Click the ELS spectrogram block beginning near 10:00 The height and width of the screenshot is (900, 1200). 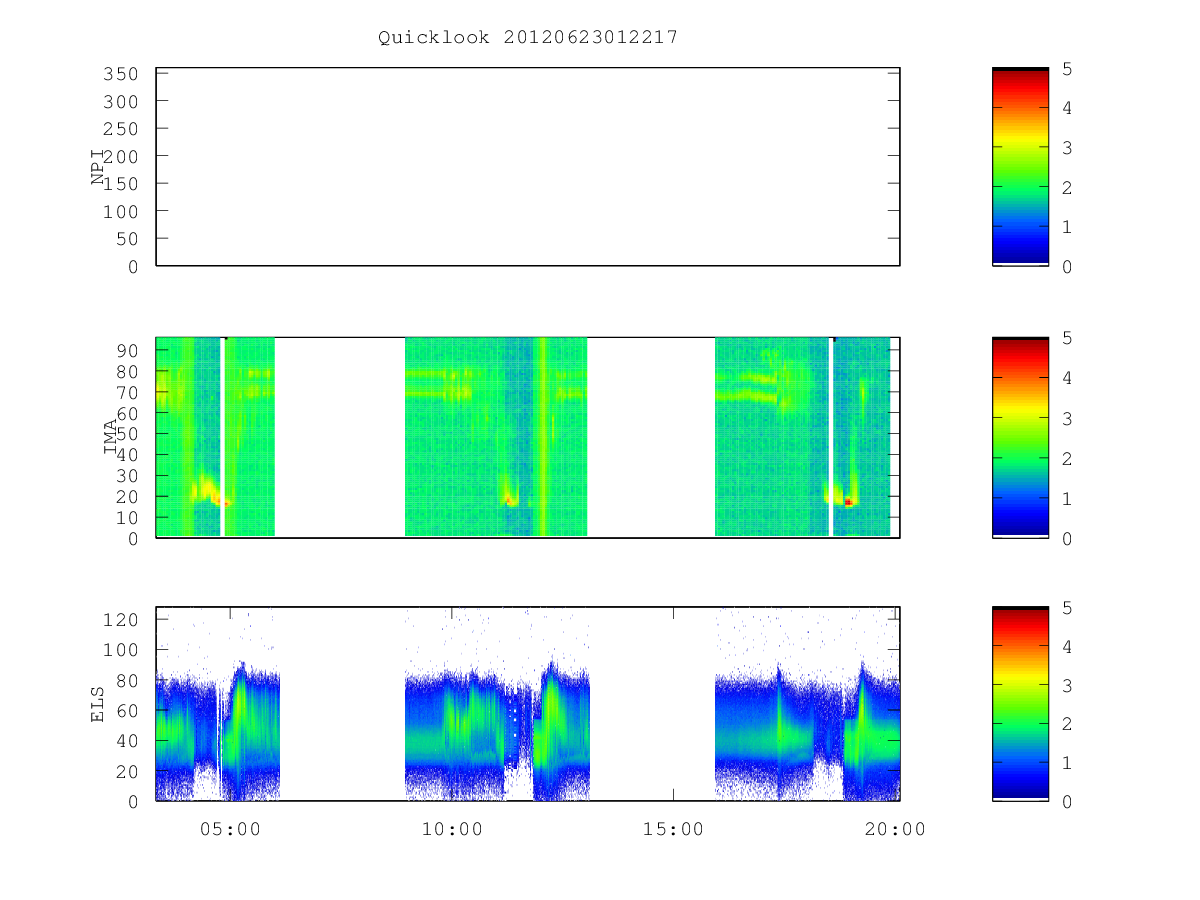coord(497,730)
